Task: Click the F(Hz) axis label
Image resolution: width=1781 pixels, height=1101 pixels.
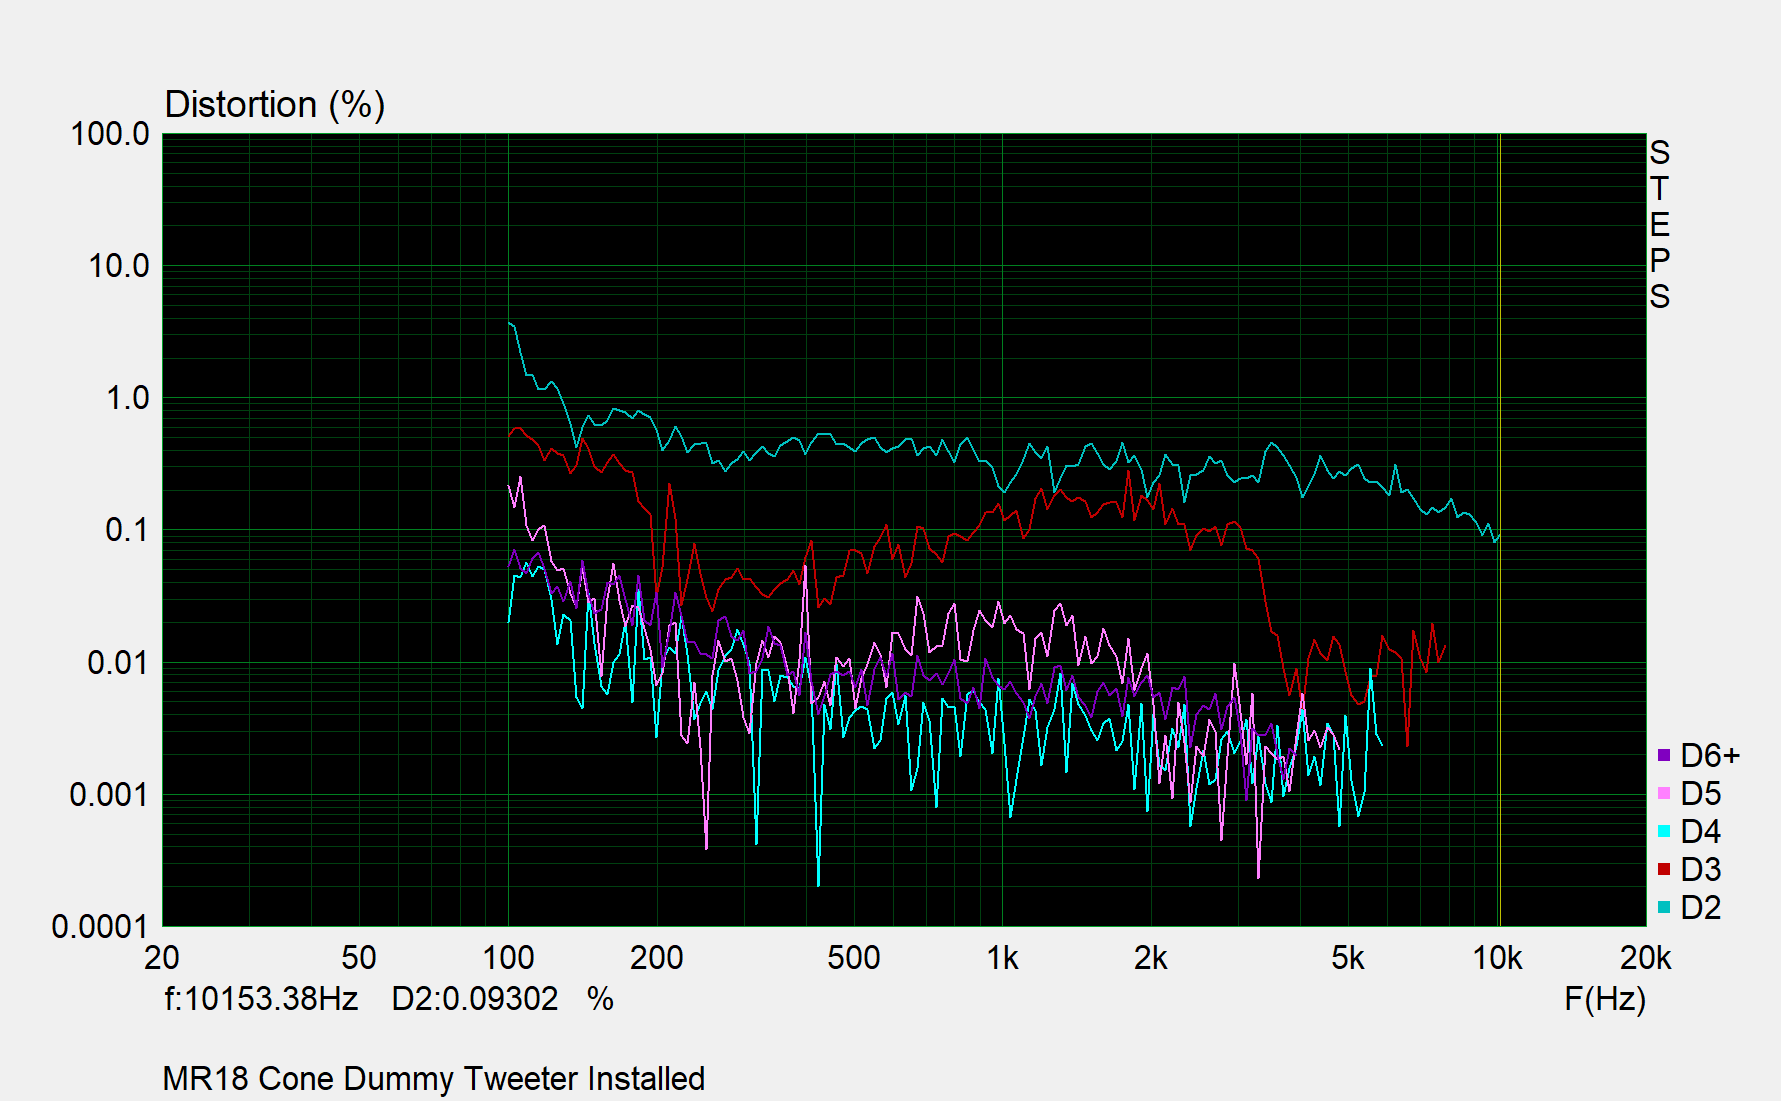Action: pyautogui.click(x=1605, y=998)
